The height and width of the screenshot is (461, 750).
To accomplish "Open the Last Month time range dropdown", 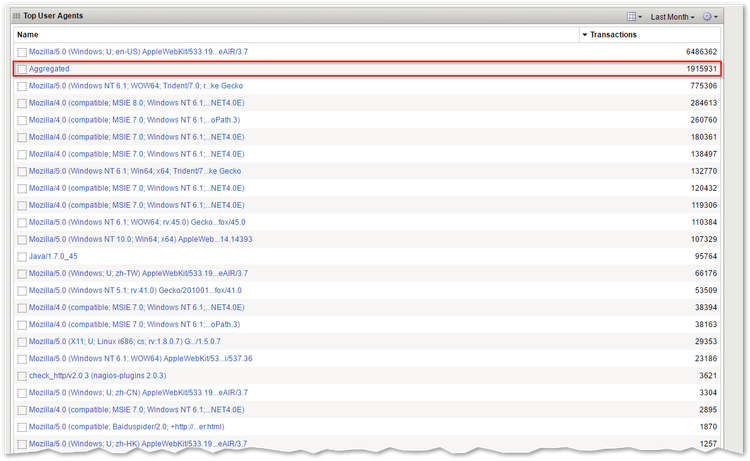I will [672, 17].
